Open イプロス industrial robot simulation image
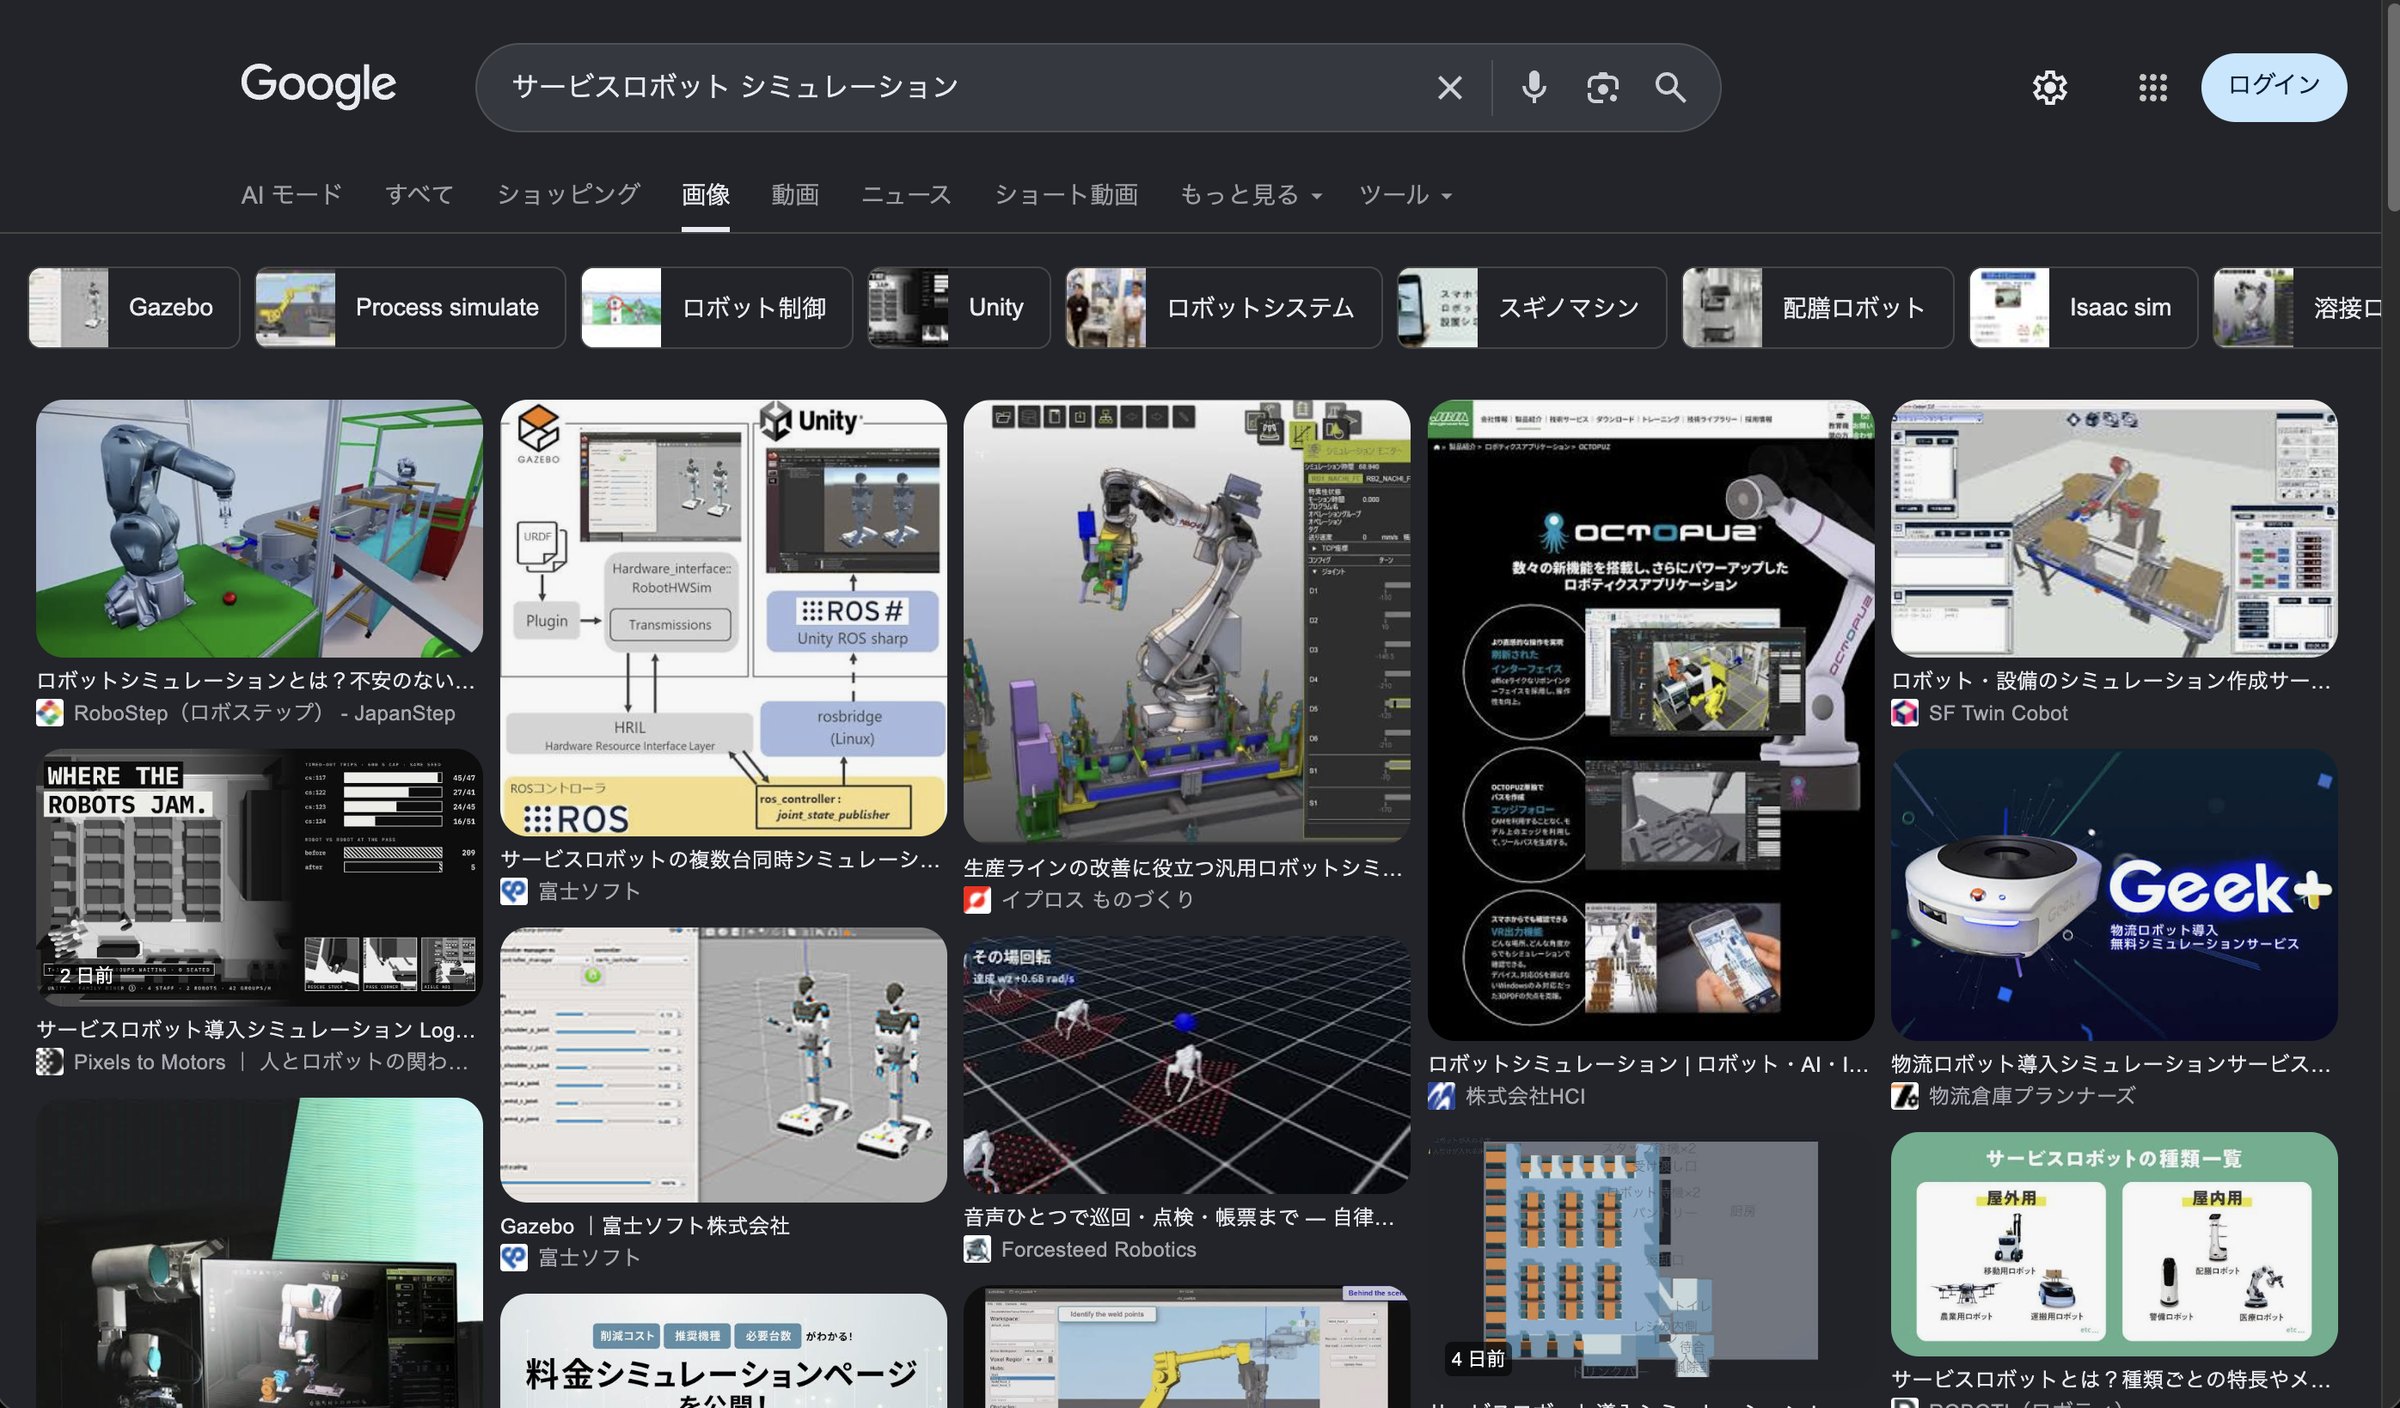Viewport: 2400px width, 1408px height. [1187, 621]
